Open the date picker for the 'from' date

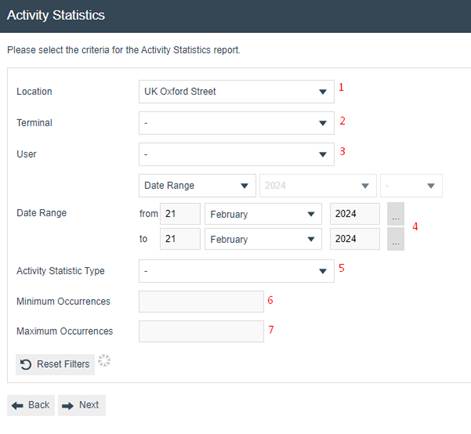pos(396,214)
